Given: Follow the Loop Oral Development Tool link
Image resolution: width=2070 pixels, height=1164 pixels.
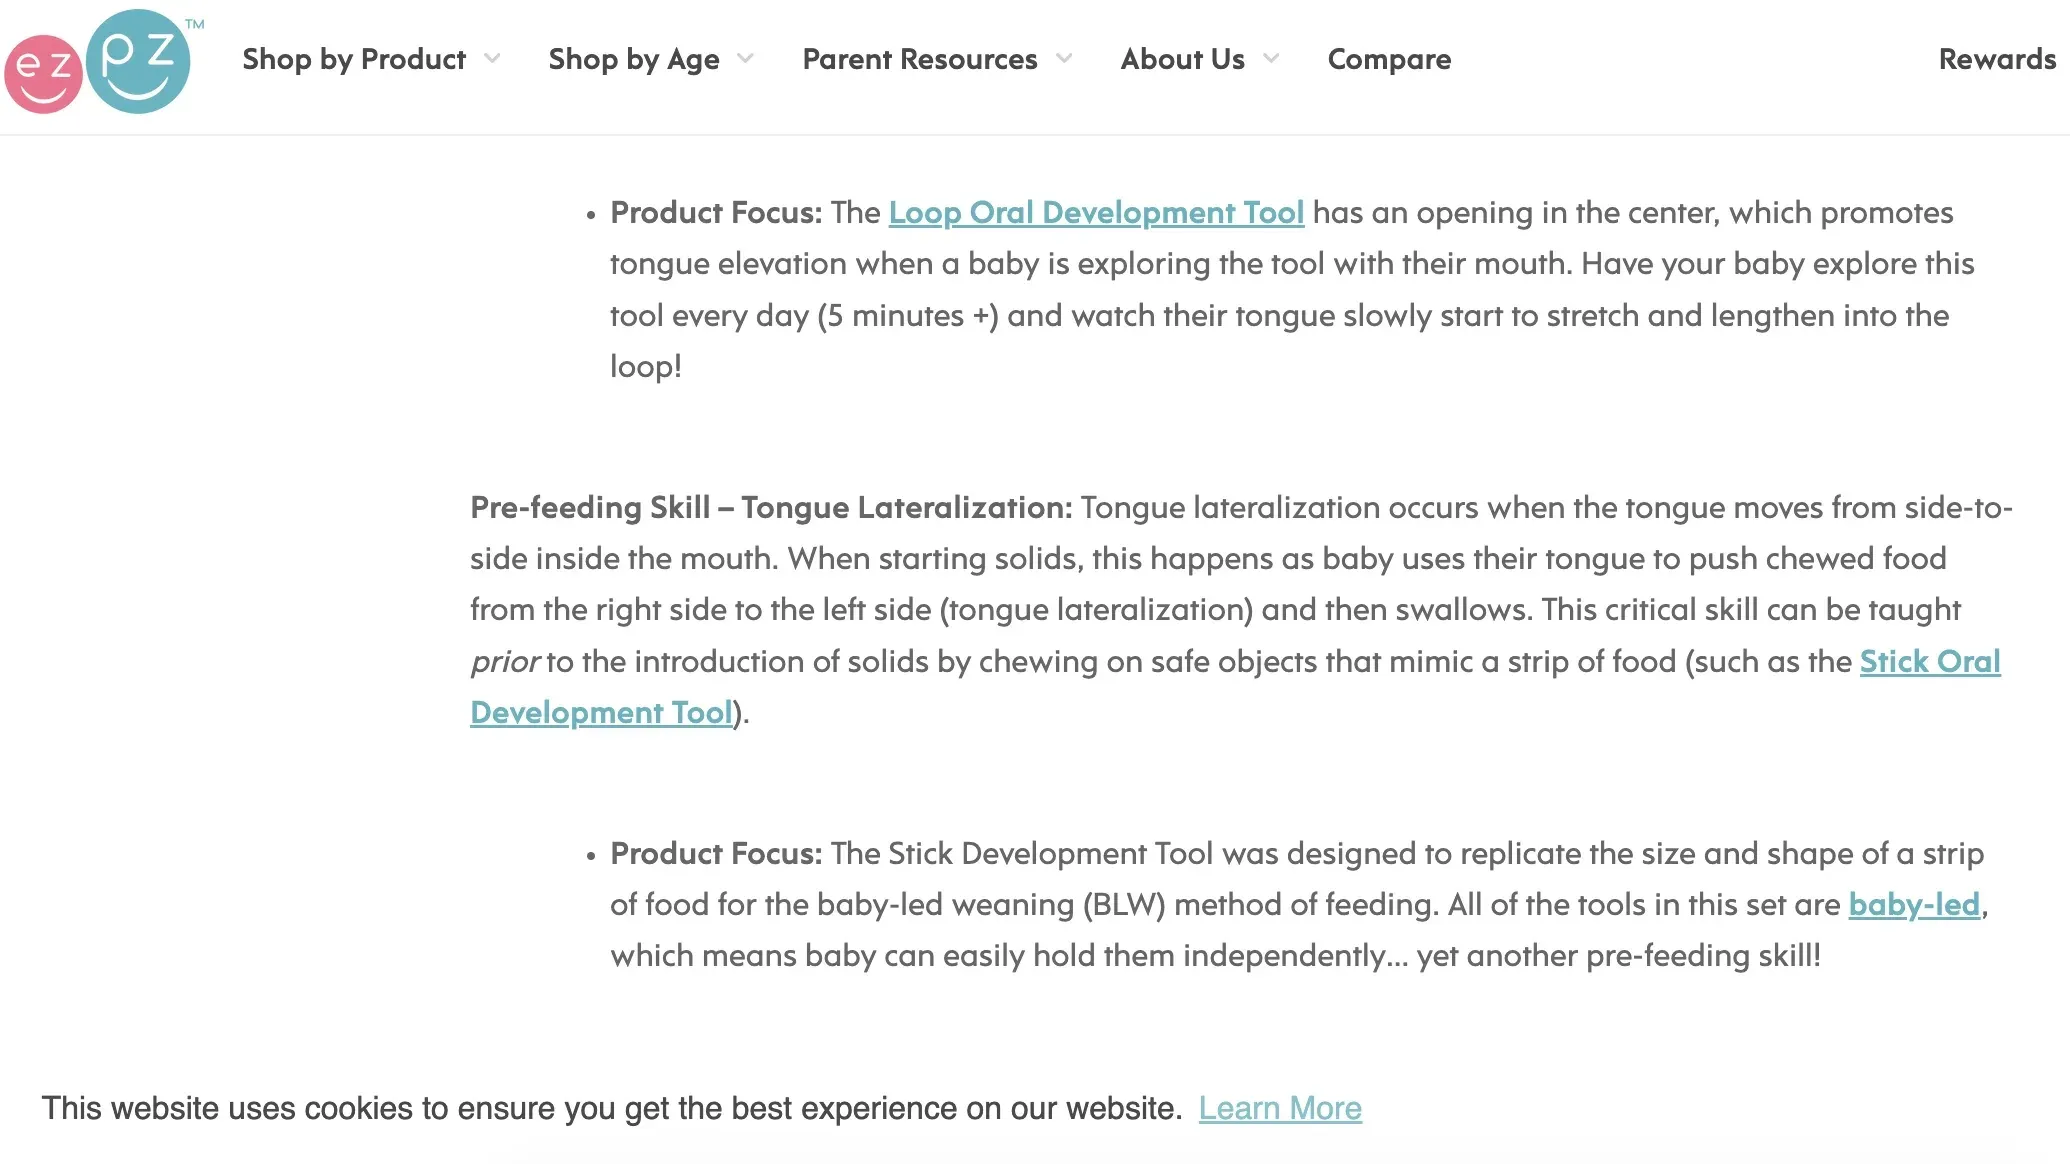Looking at the screenshot, I should point(1096,213).
